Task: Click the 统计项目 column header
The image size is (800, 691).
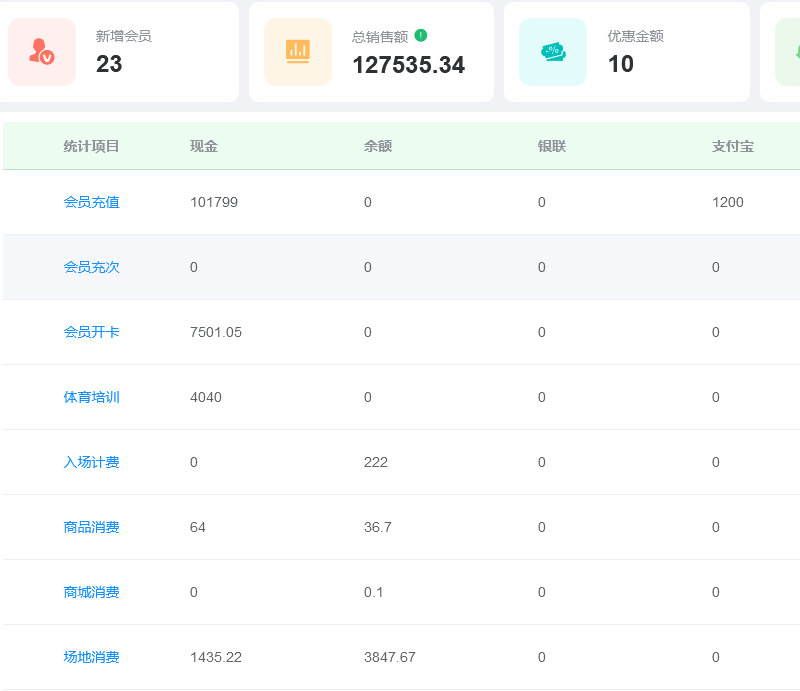Action: pyautogui.click(x=91, y=146)
